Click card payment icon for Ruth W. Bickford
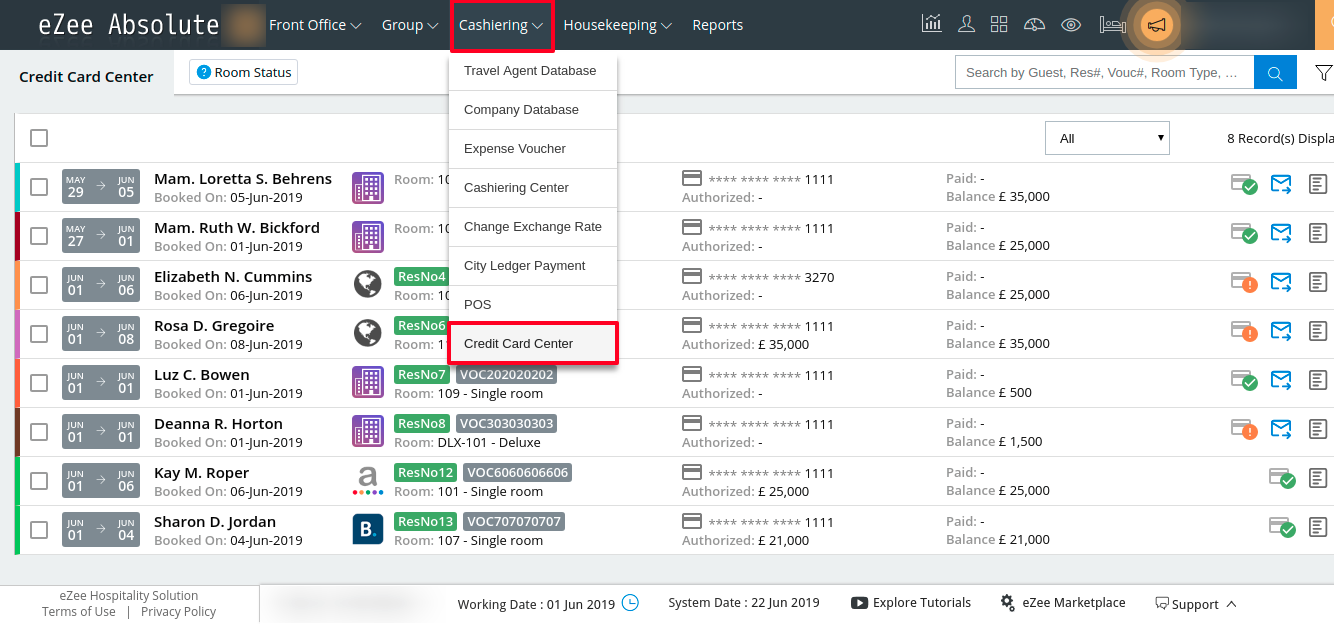Image resolution: width=1334 pixels, height=624 pixels. 1244,233
